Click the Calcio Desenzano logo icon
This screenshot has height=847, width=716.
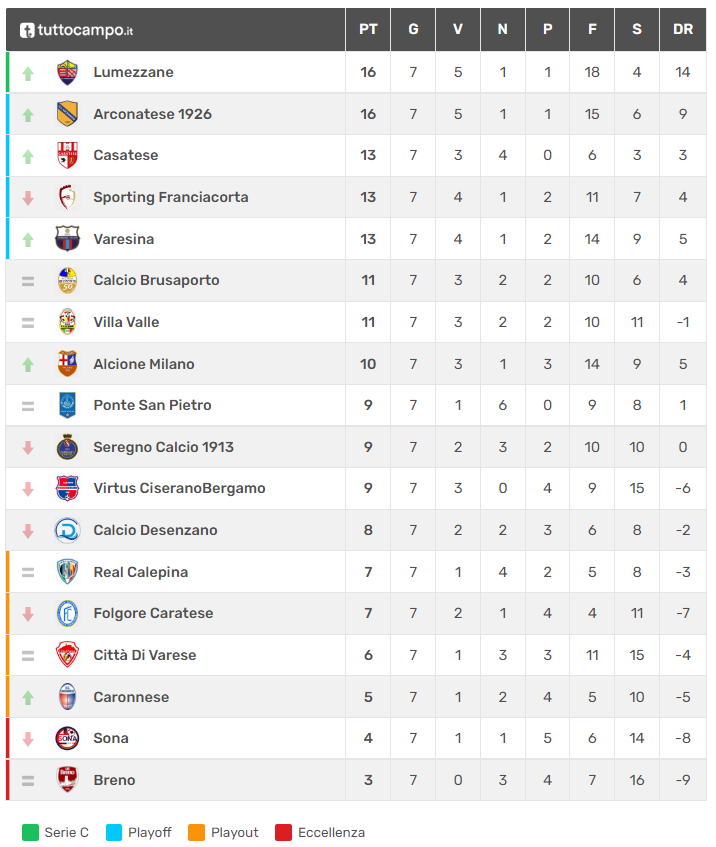coord(67,530)
